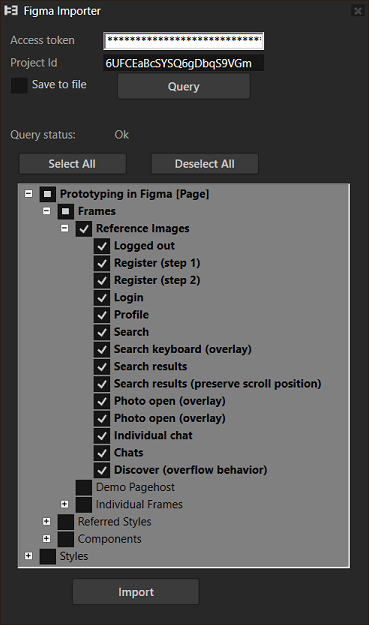Click the Select All button

pos(73,164)
